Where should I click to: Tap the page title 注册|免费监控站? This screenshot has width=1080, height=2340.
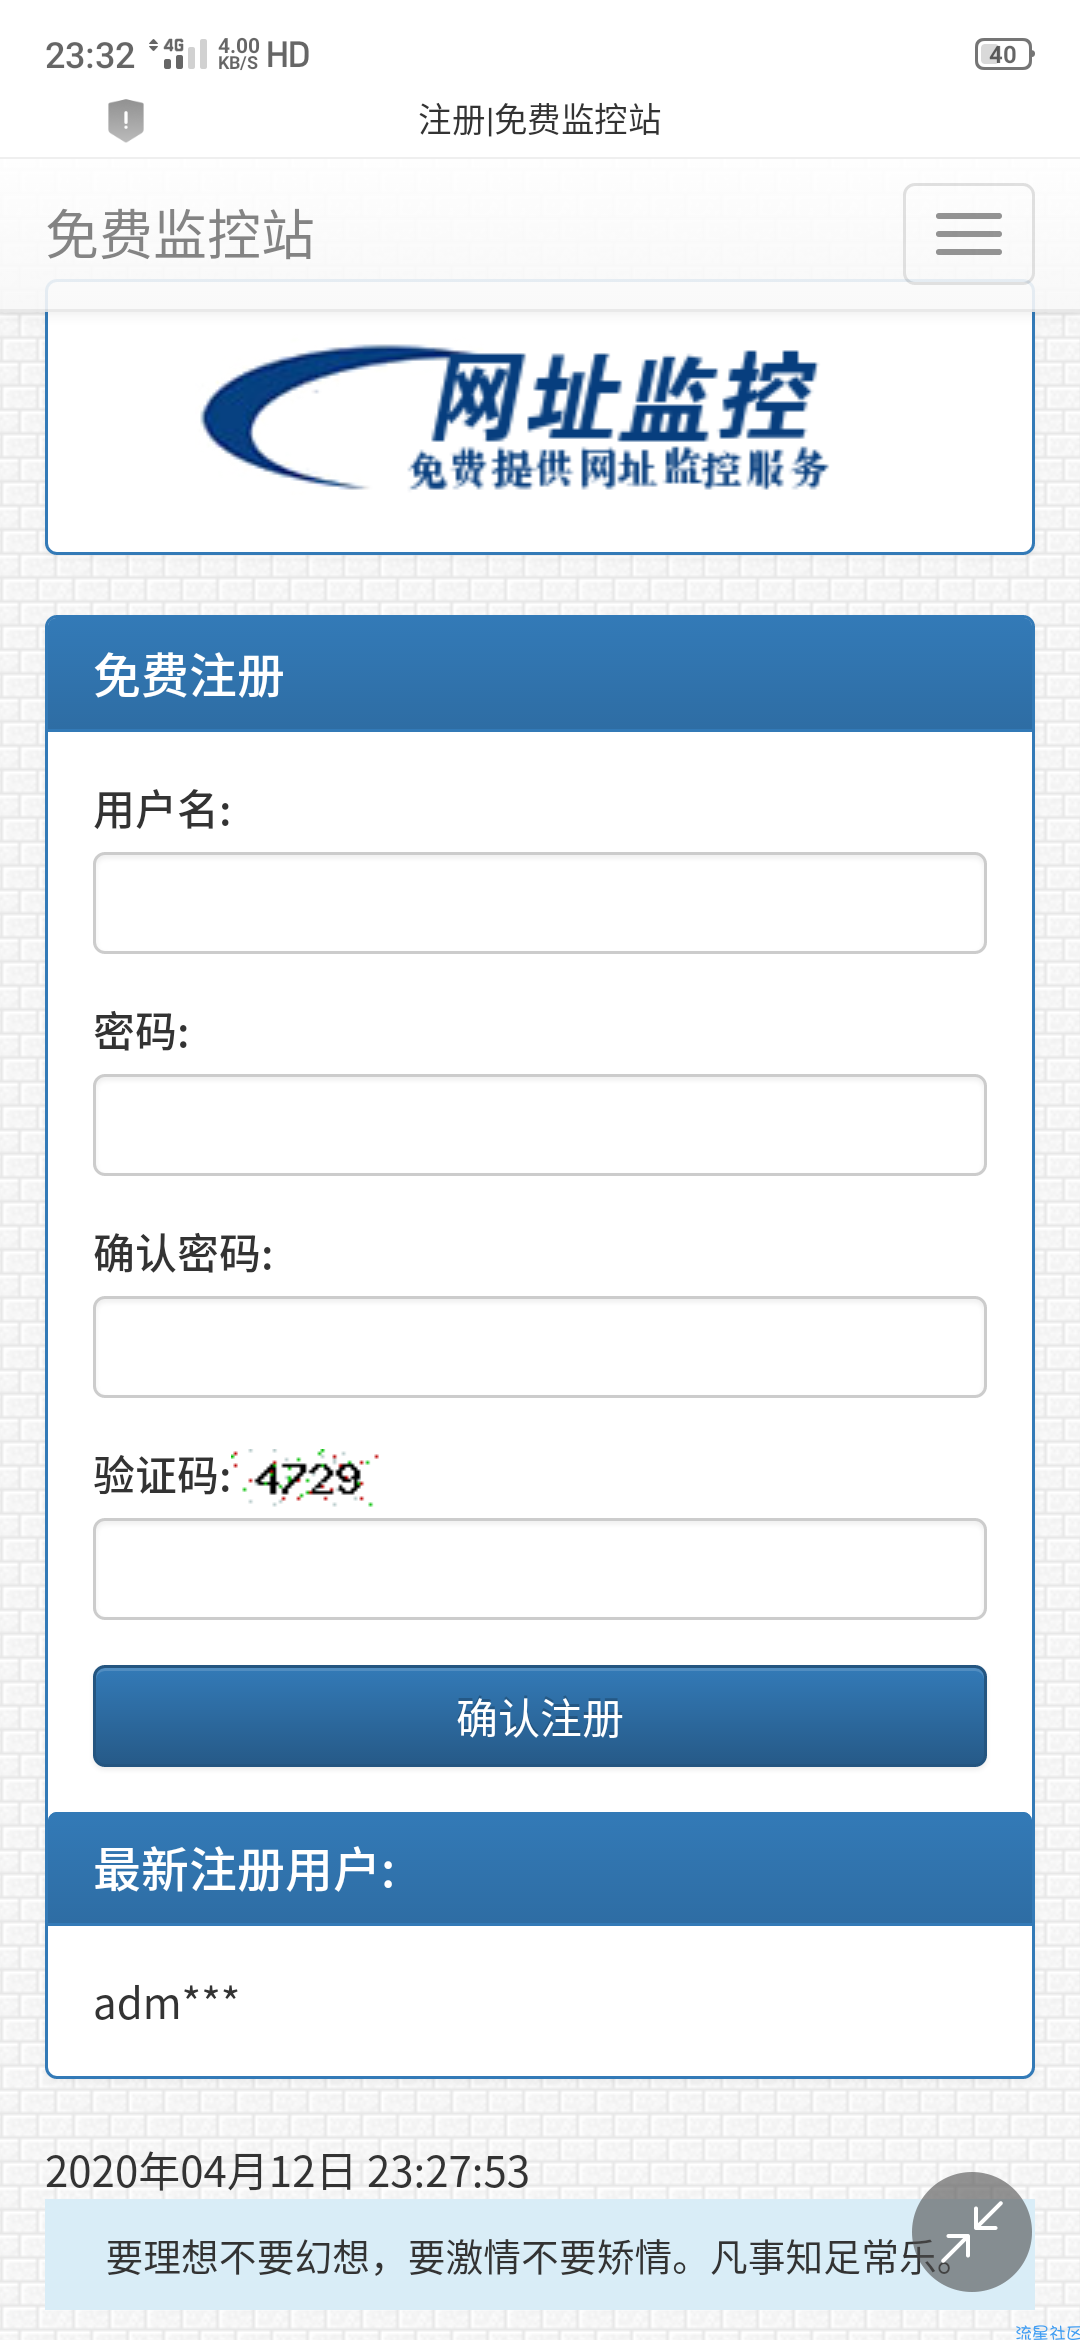click(x=540, y=120)
